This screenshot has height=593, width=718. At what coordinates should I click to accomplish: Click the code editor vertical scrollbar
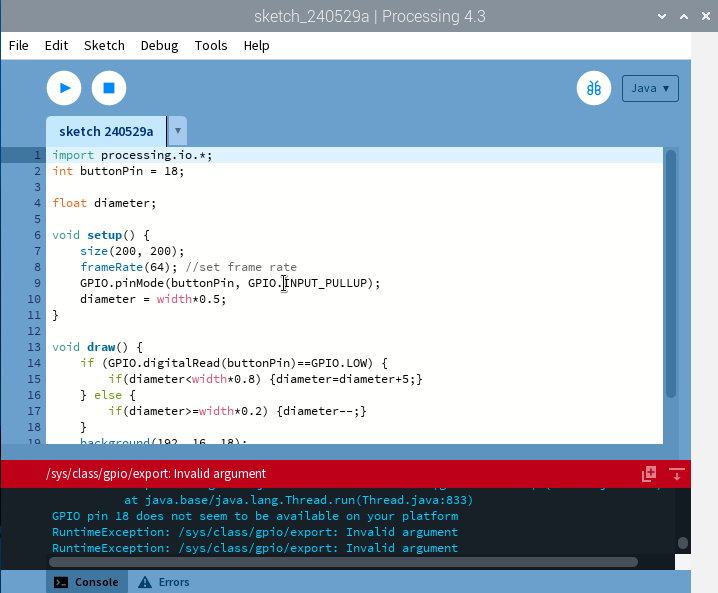tap(671, 274)
